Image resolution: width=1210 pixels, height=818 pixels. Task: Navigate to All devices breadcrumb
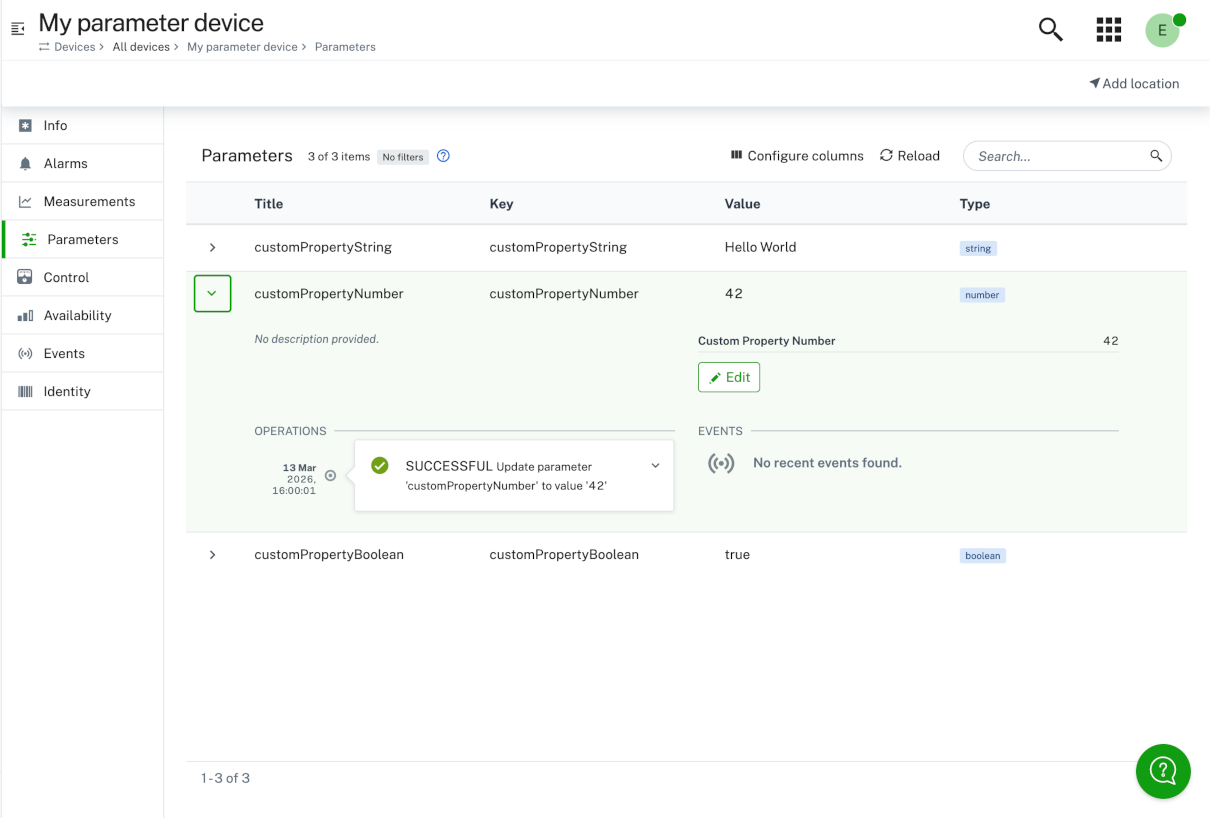[141, 47]
